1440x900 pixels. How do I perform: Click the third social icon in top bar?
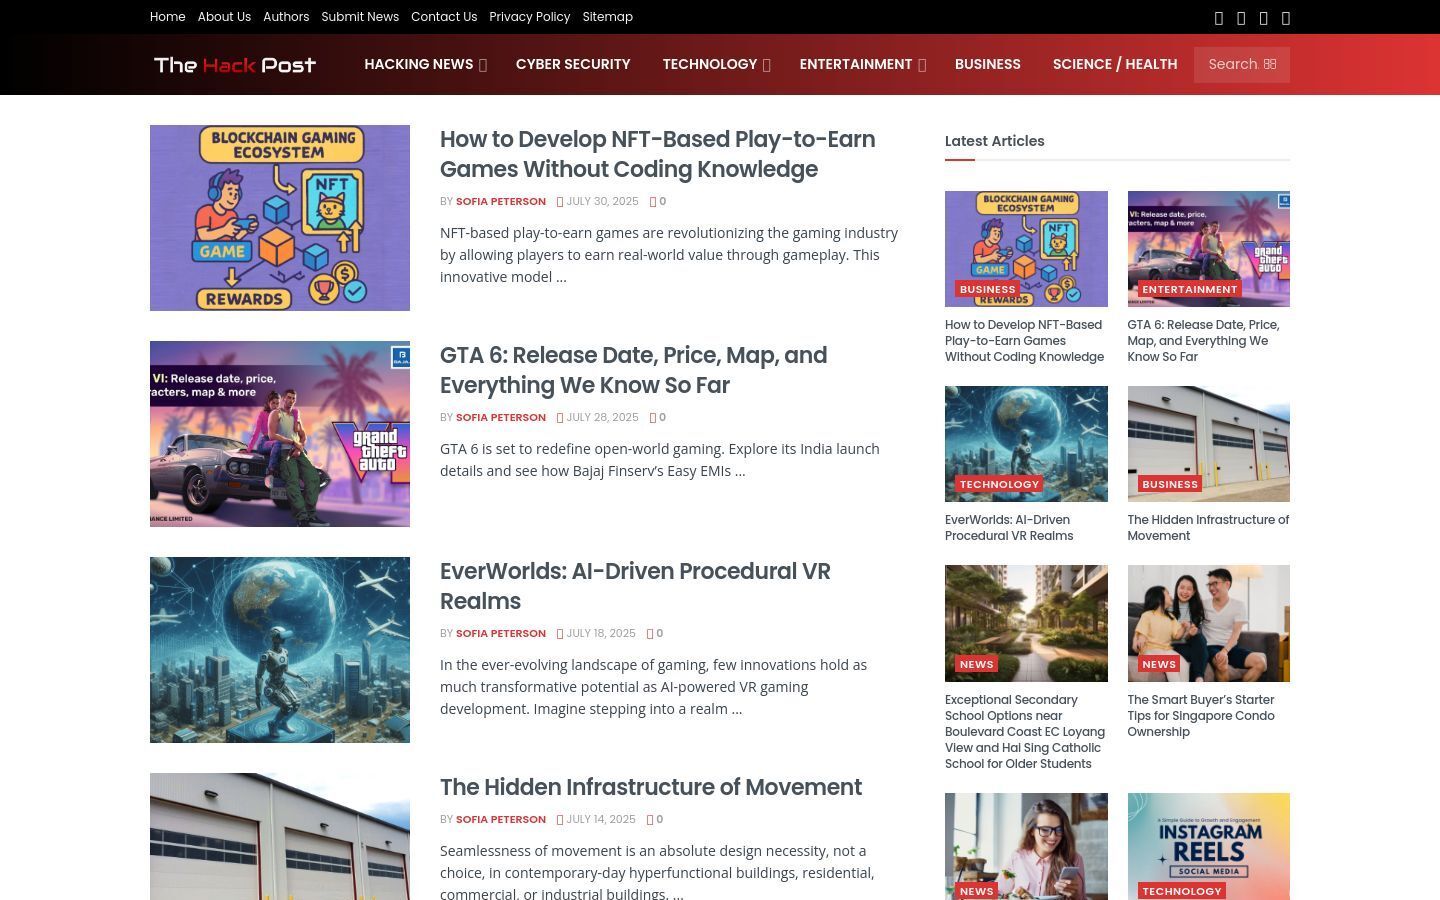coord(1264,18)
